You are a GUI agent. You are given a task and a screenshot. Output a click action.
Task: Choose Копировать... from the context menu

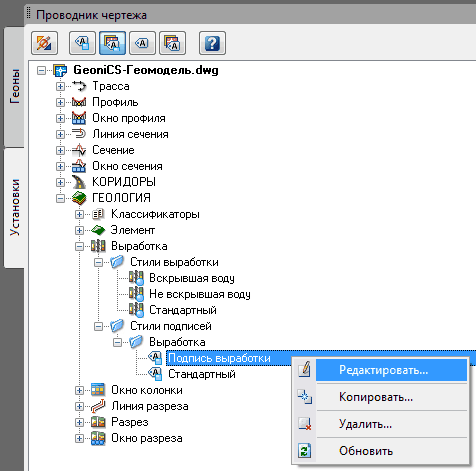(376, 397)
